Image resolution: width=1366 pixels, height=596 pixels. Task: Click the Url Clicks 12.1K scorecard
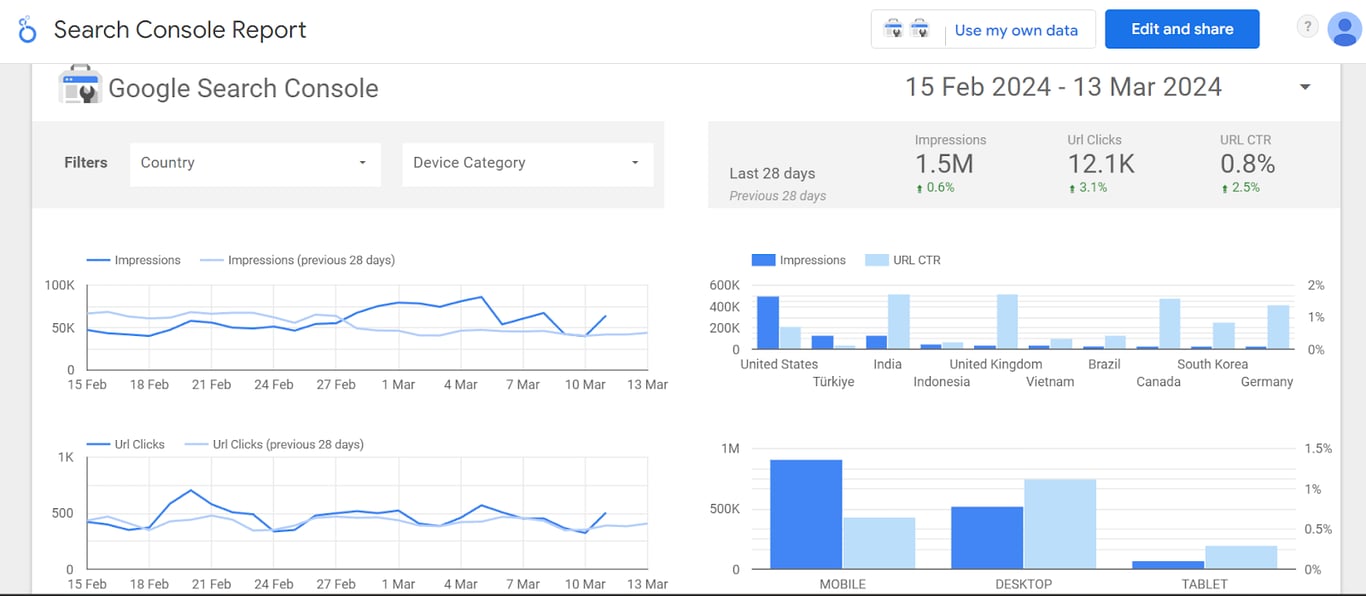click(x=1100, y=164)
